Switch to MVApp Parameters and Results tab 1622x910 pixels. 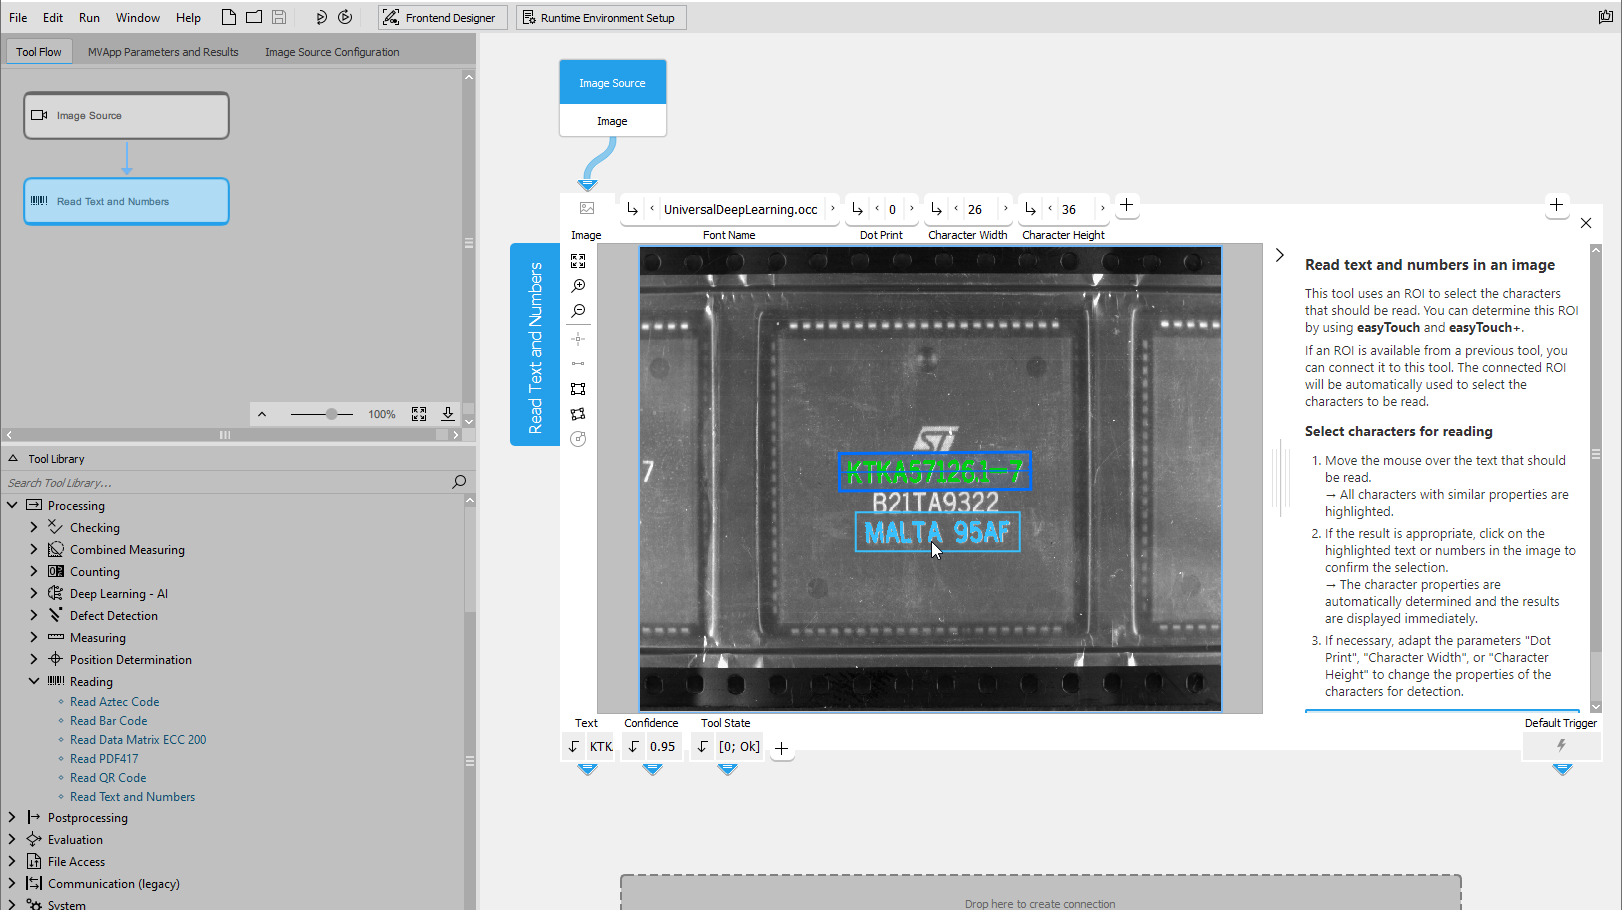tap(163, 51)
